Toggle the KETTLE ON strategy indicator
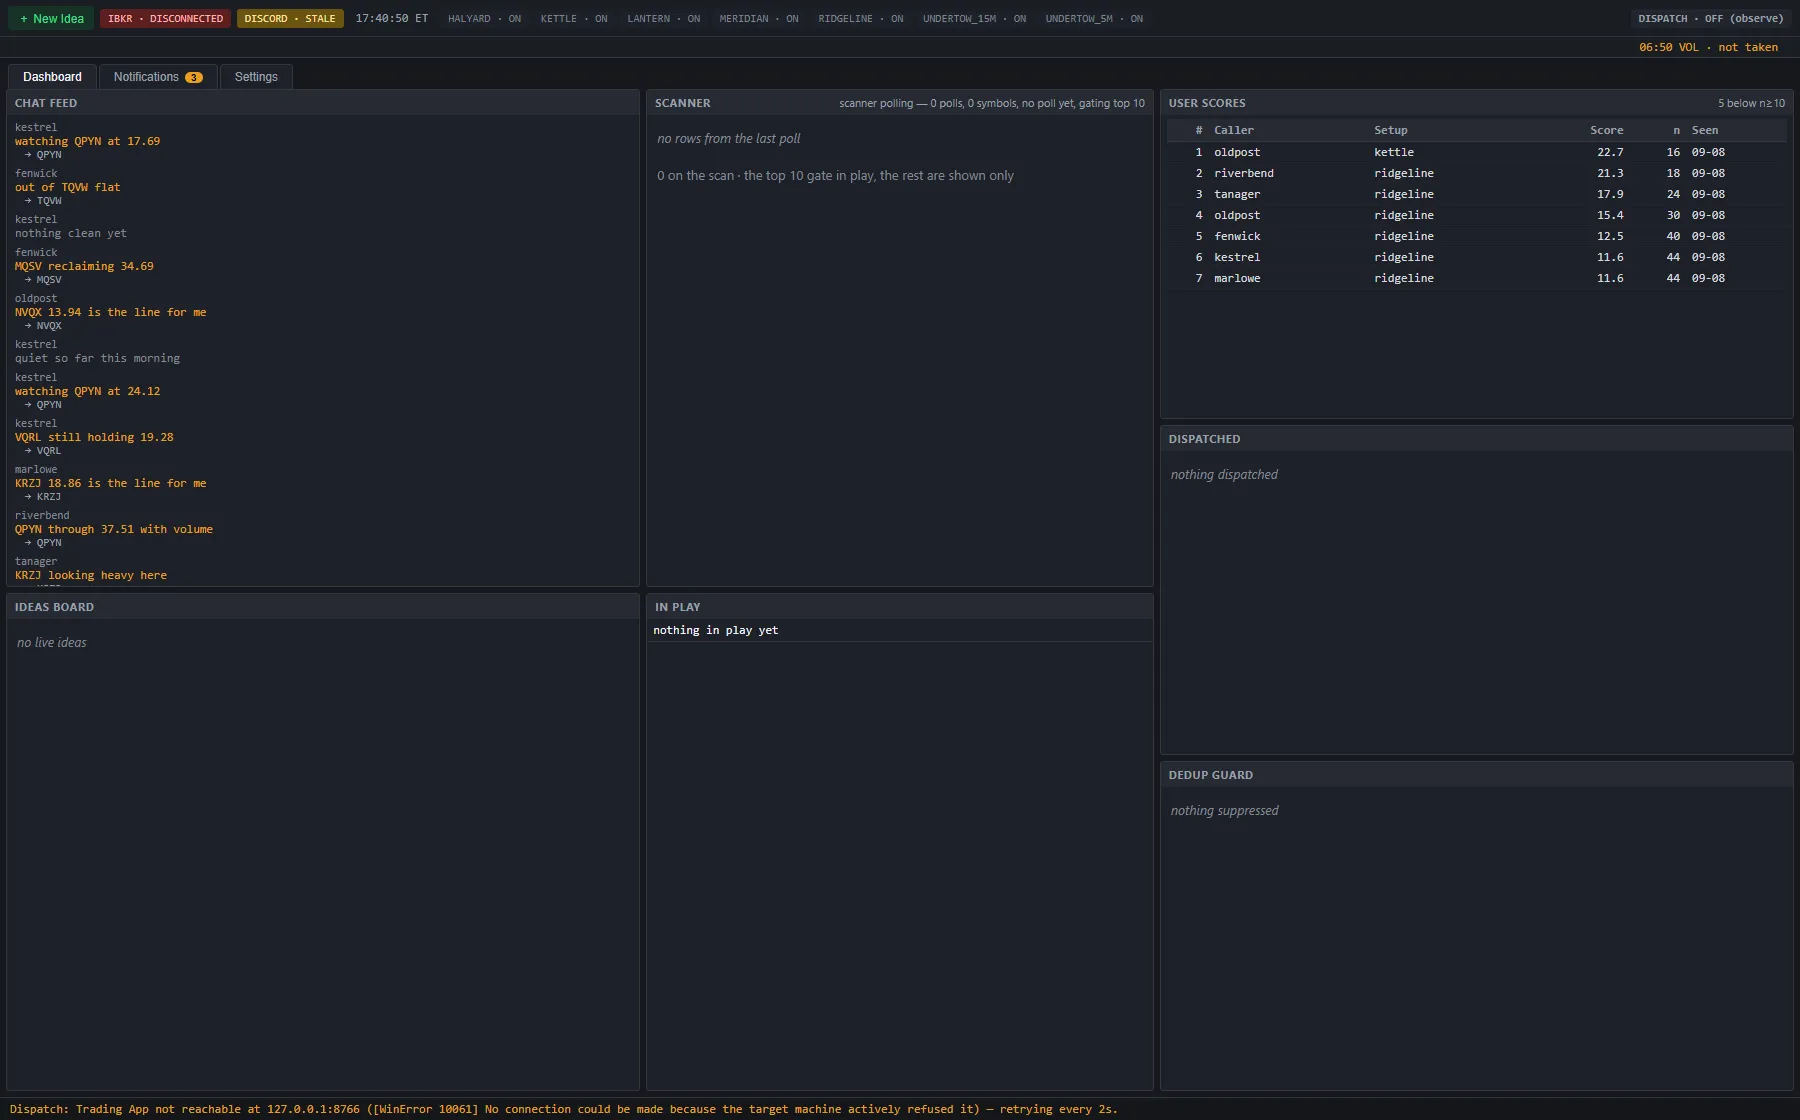This screenshot has width=1800, height=1120. pos(574,19)
